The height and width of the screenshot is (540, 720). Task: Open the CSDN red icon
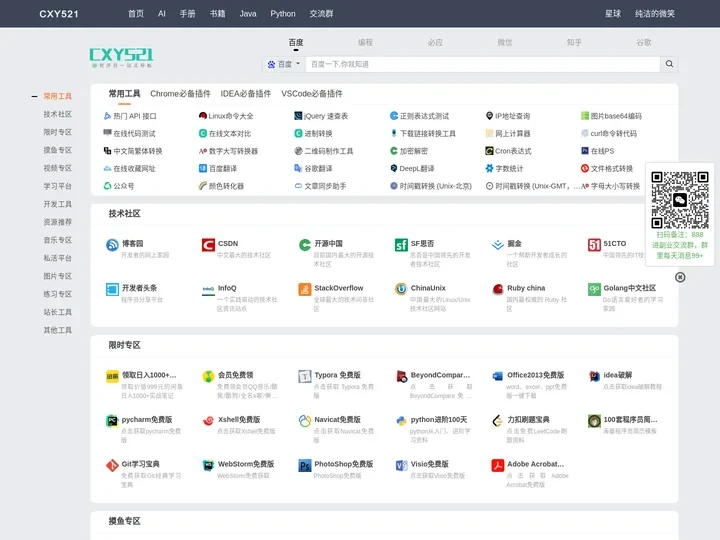(208, 245)
